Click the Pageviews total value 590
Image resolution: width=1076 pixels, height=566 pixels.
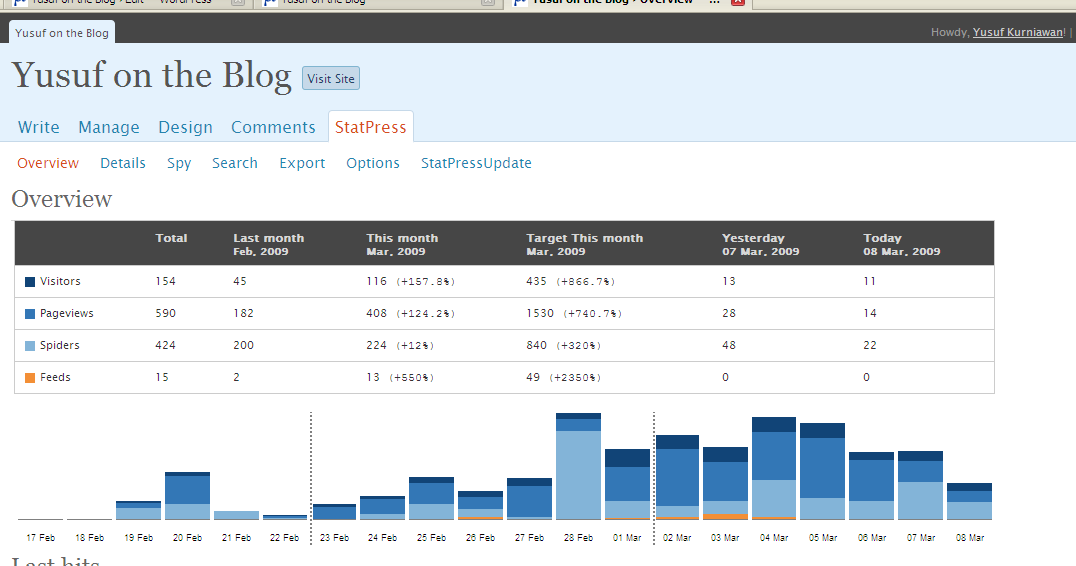click(165, 314)
